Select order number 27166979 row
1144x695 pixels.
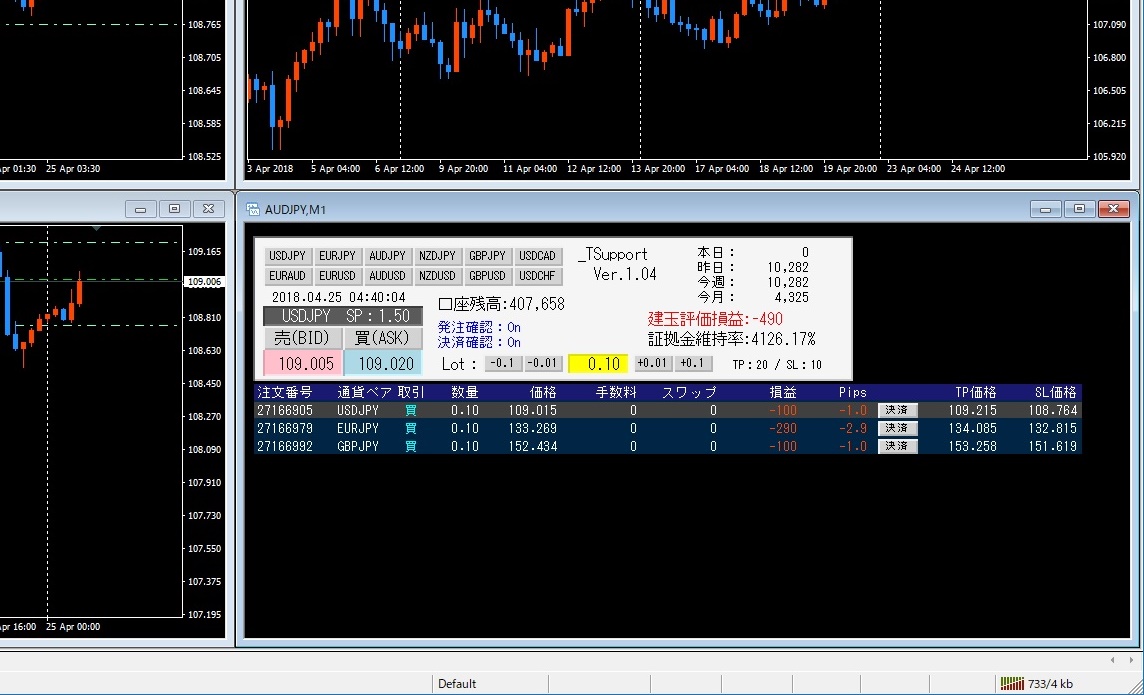pyautogui.click(x=667, y=428)
